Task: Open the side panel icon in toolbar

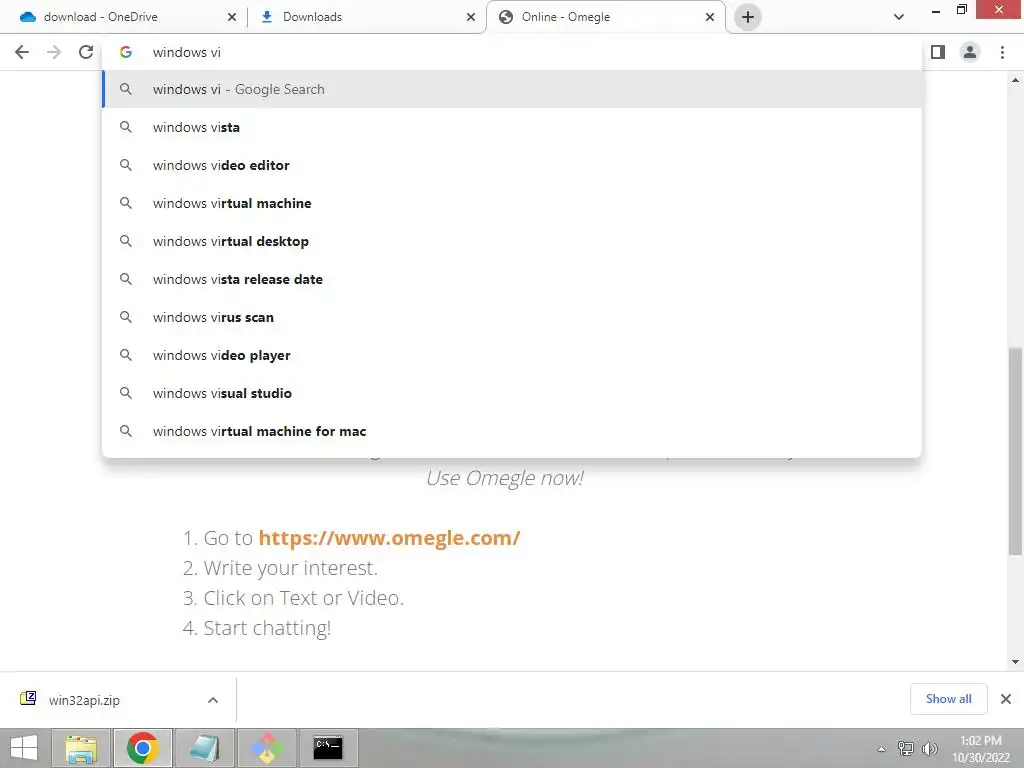Action: point(938,52)
